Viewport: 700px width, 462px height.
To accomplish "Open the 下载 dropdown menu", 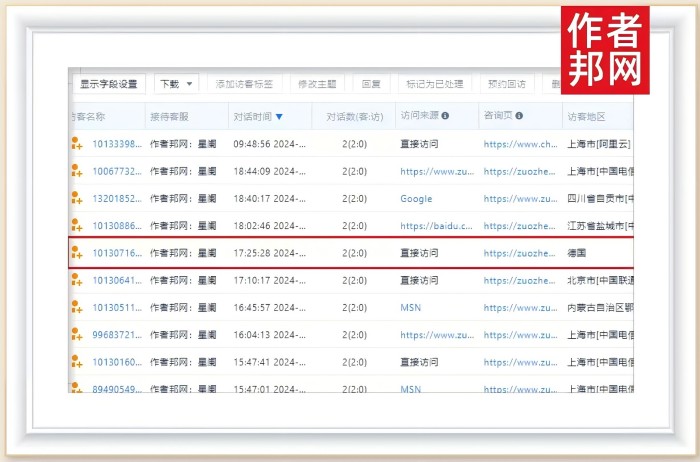I will point(176,84).
